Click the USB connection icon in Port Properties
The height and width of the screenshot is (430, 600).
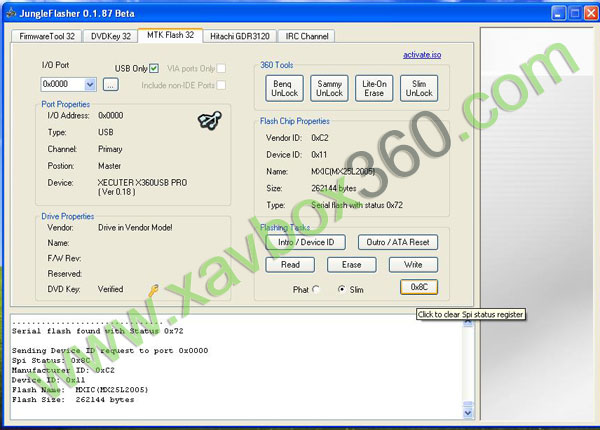(x=210, y=120)
